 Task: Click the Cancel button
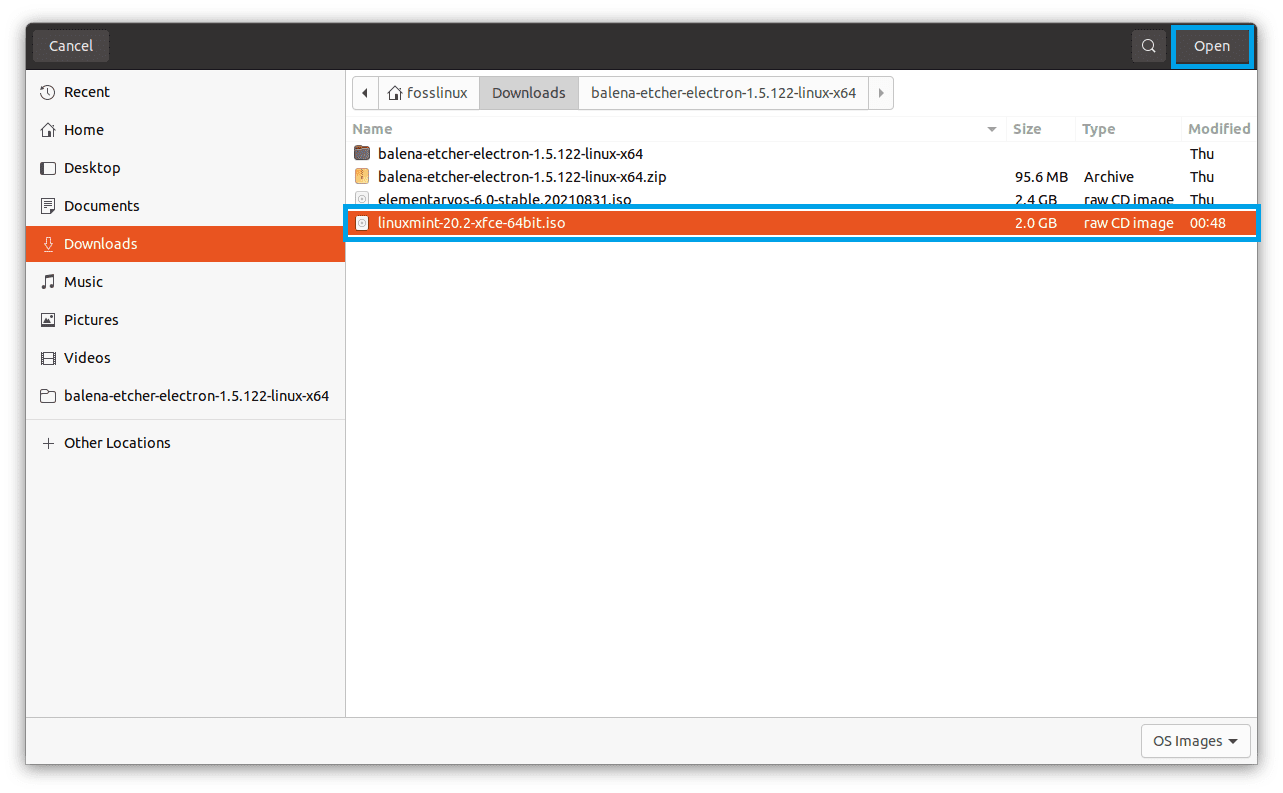[x=71, y=46]
